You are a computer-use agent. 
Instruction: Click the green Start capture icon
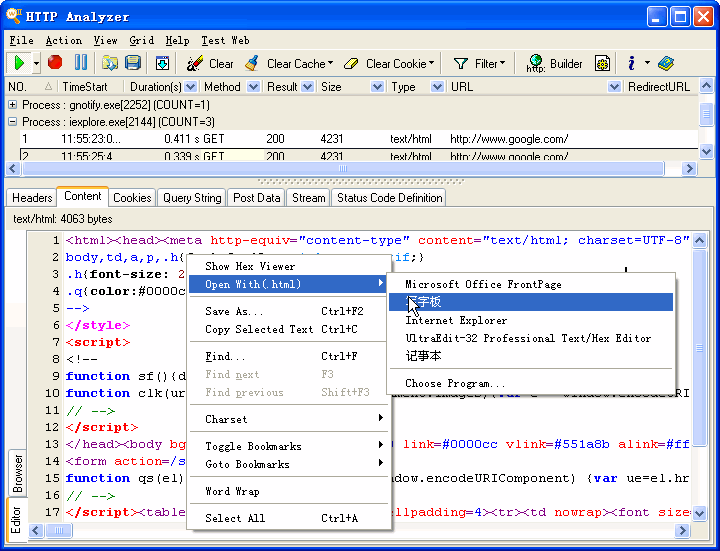(19, 63)
